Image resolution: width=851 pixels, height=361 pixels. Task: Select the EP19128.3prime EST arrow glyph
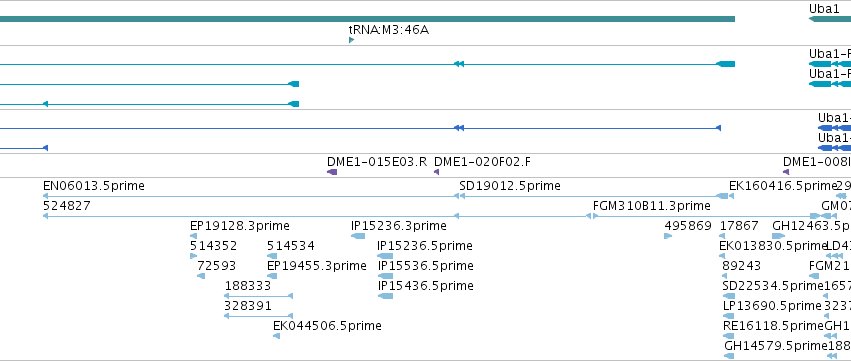click(x=193, y=236)
